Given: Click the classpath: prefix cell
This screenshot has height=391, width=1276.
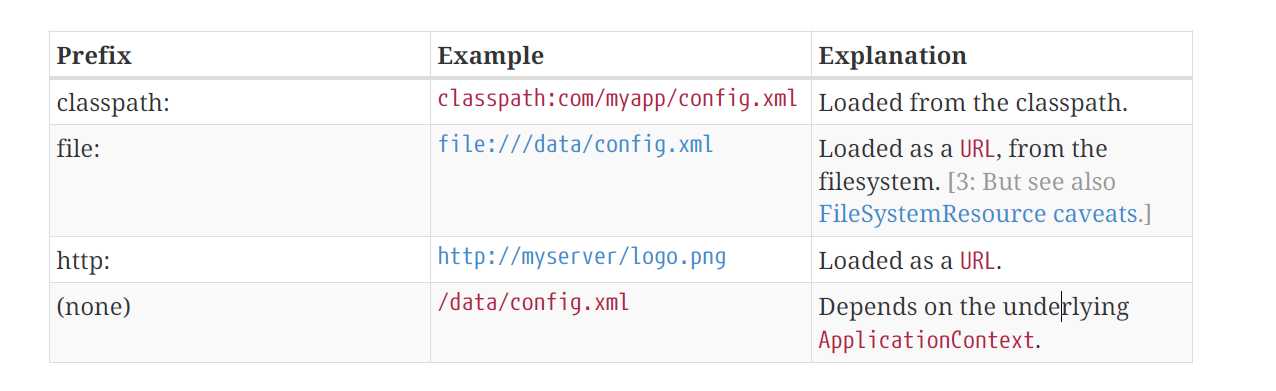Looking at the screenshot, I should click(113, 103).
